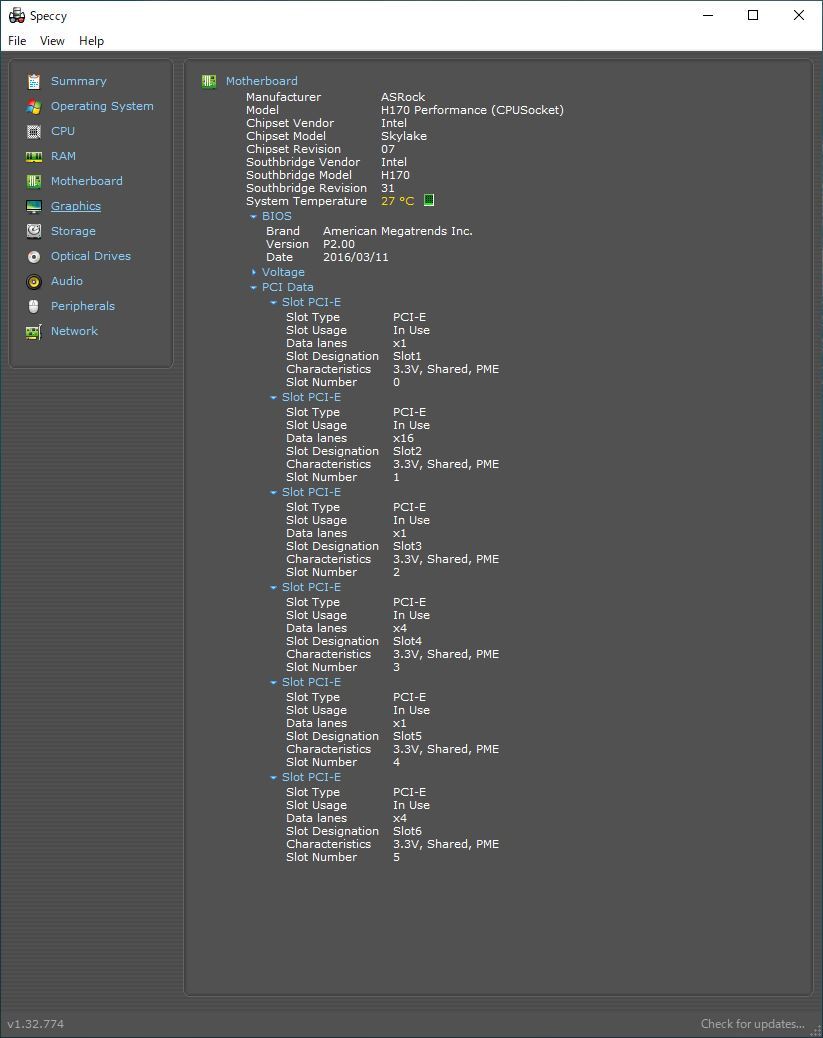Collapse Slot PCI-E for Slot3
The height and width of the screenshot is (1038, 823).
[x=273, y=493]
